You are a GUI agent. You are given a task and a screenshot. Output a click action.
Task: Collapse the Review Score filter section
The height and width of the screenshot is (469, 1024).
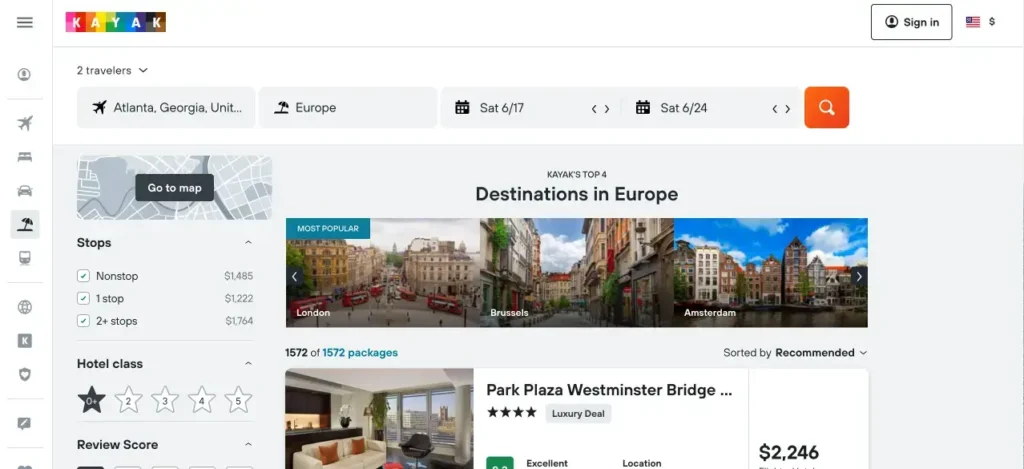pyautogui.click(x=248, y=444)
